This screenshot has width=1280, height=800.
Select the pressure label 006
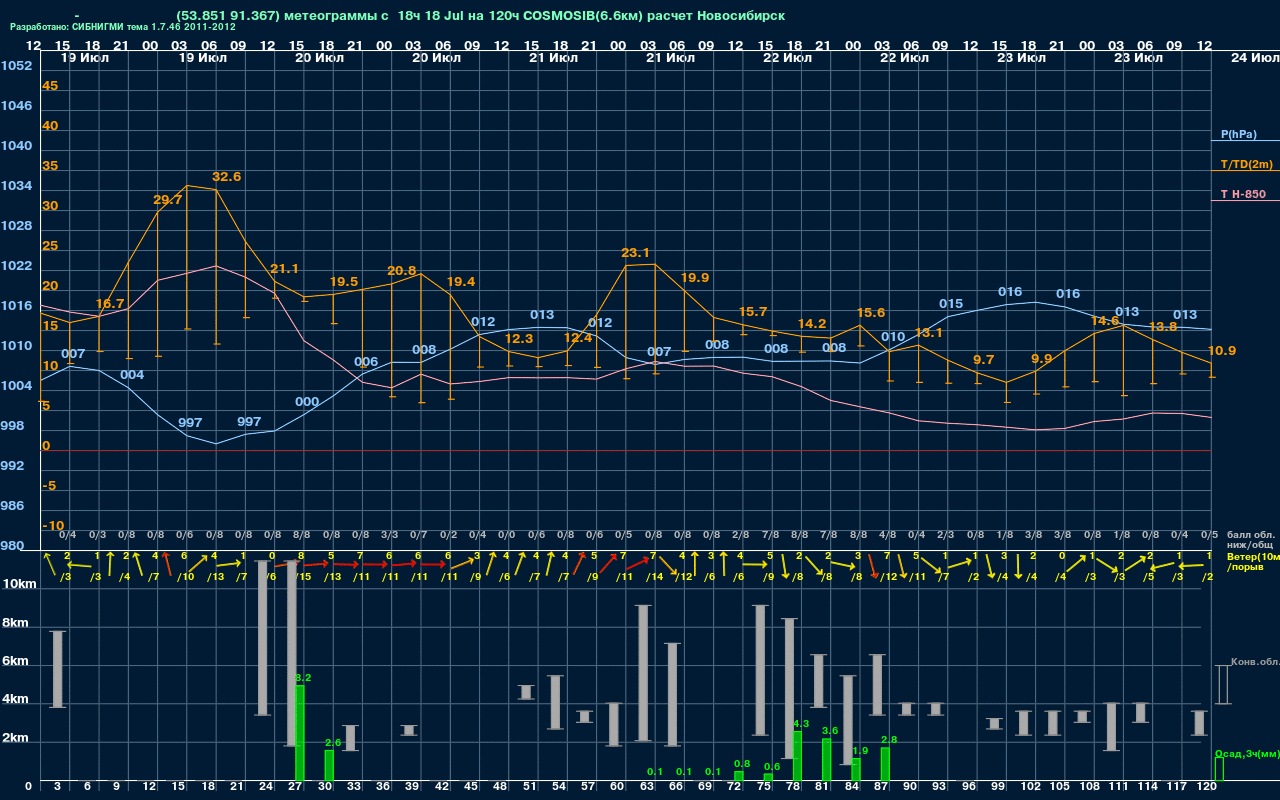tap(366, 362)
